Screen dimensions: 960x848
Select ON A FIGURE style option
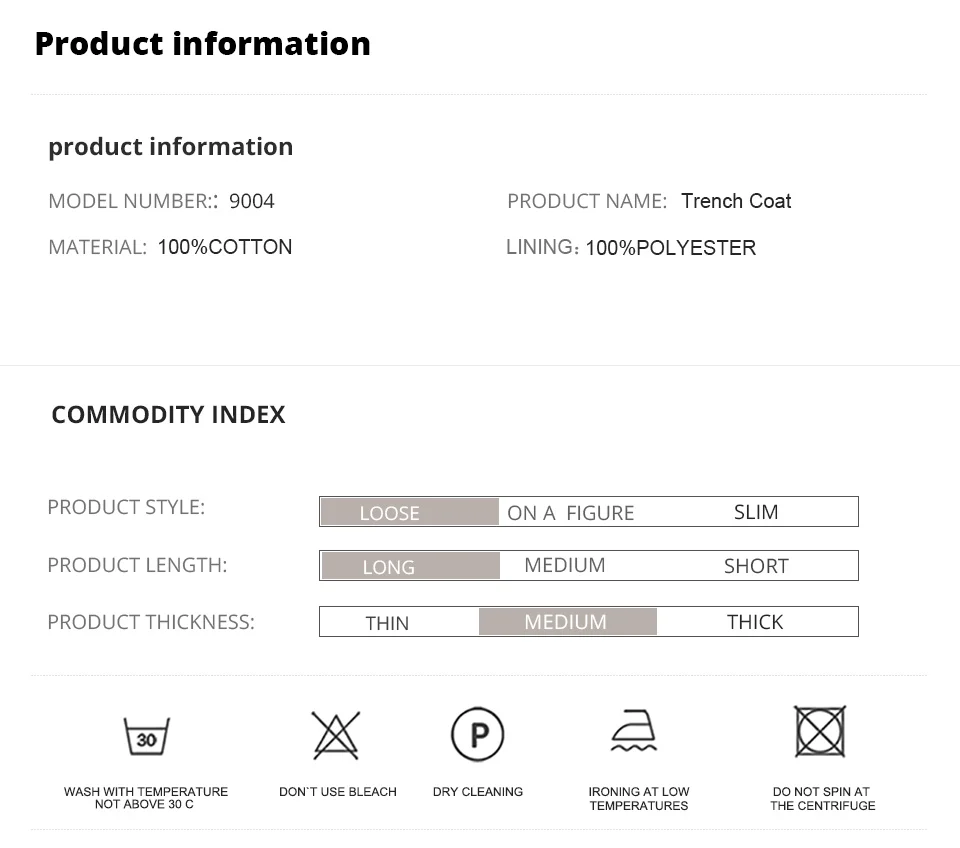(571, 513)
